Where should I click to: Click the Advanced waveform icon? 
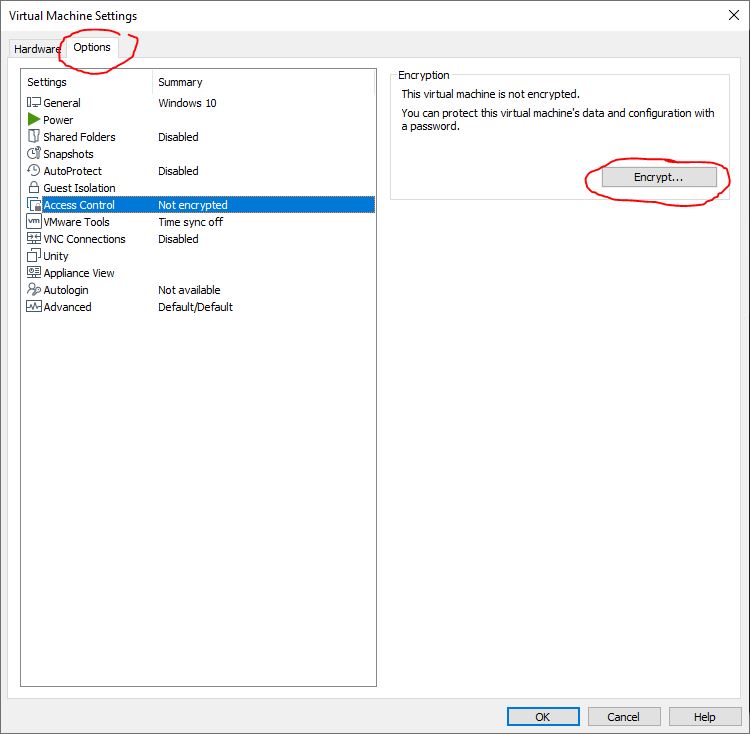tap(33, 306)
